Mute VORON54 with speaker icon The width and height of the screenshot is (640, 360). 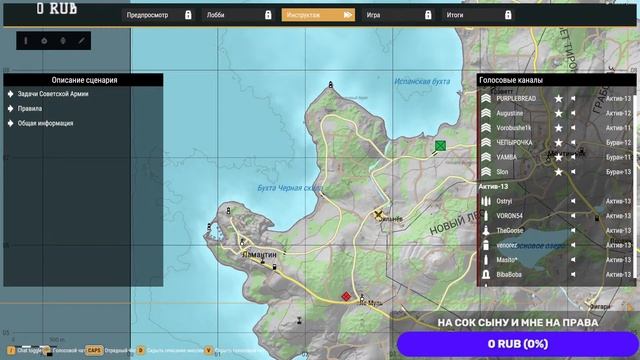pos(573,216)
